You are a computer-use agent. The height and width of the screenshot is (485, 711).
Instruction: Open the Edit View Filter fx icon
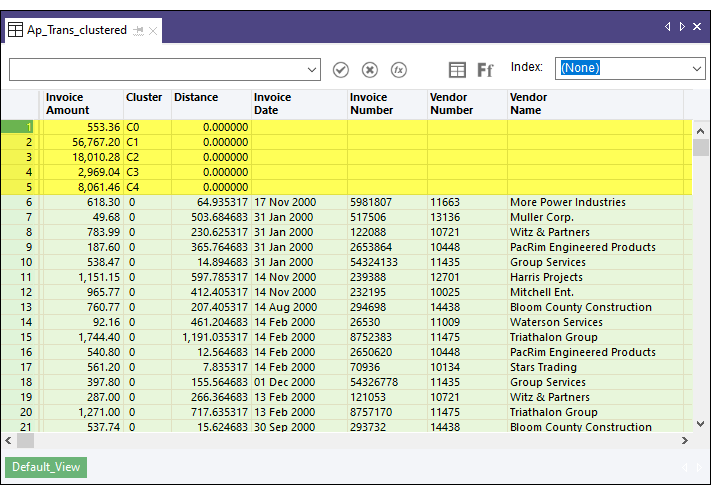click(398, 69)
